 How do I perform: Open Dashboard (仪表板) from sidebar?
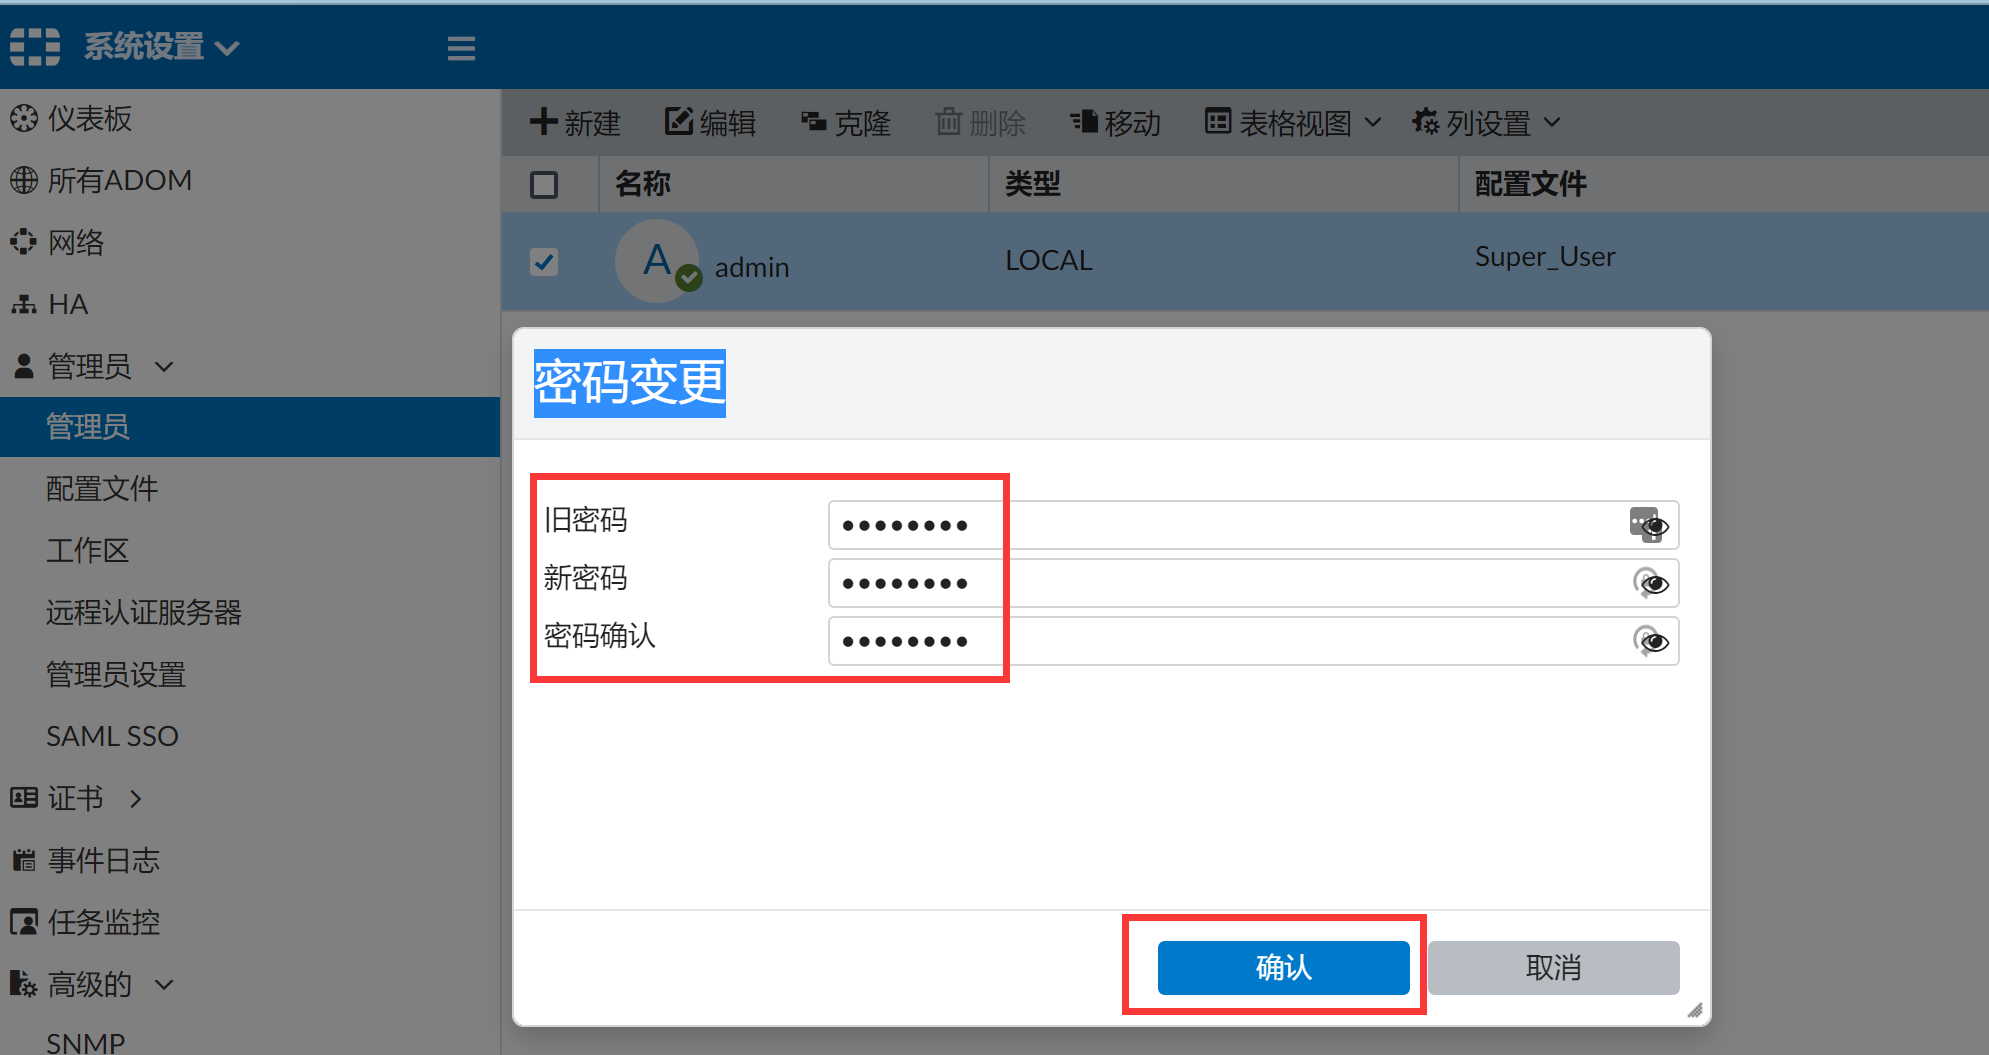pyautogui.click(x=90, y=119)
